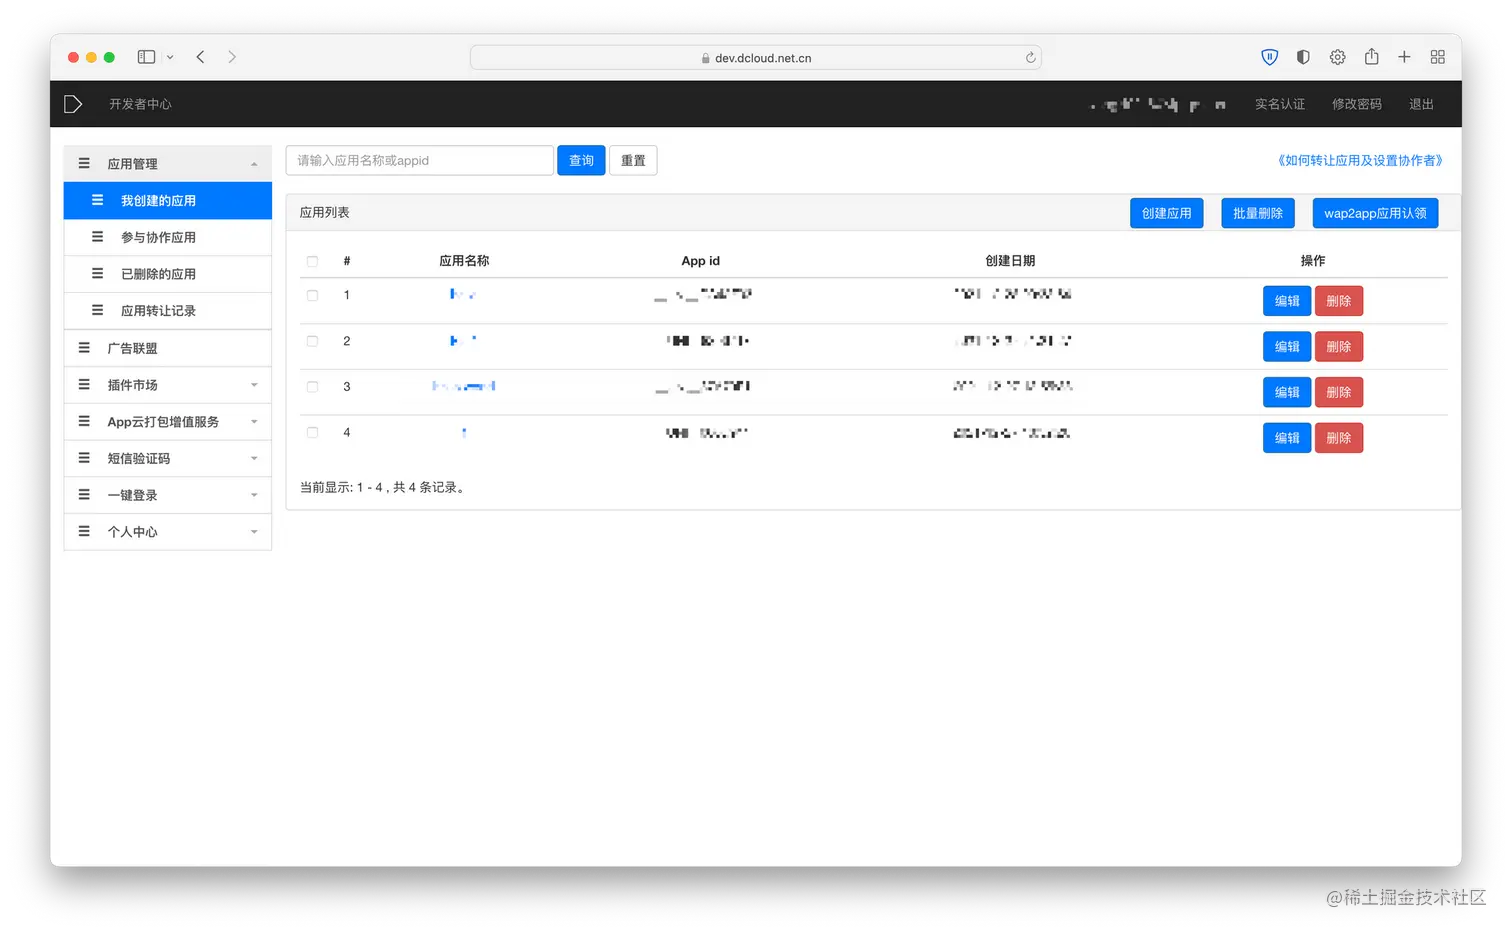Click the 创建应用 button
Viewport: 1512px width, 933px height.
point(1166,212)
